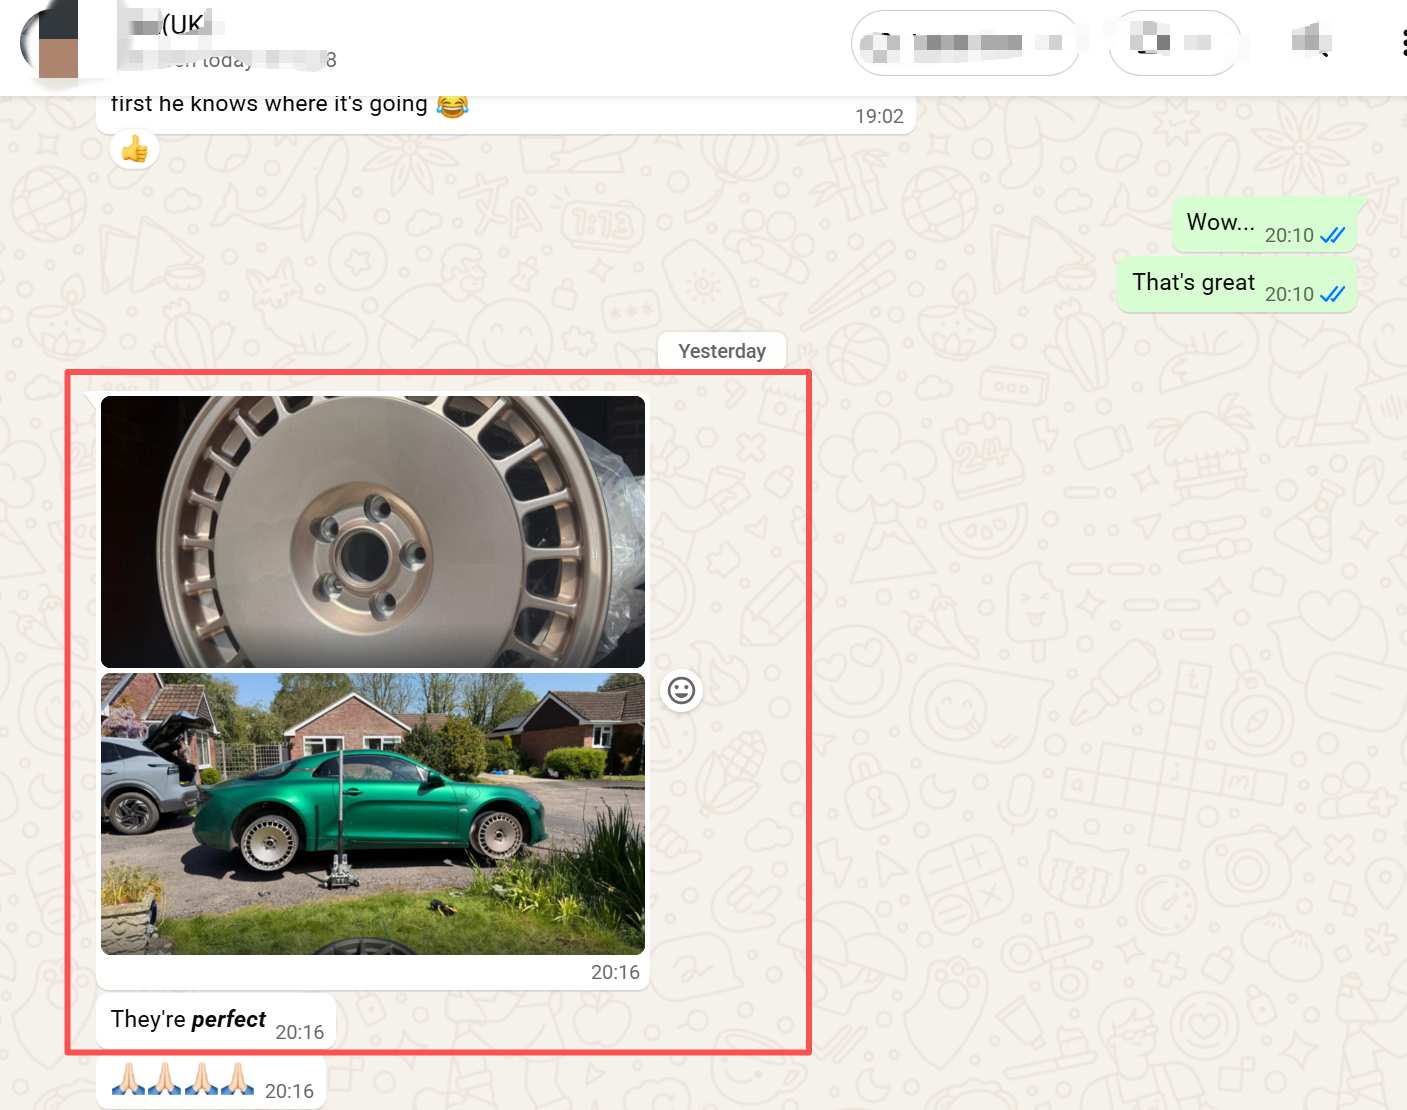Open the wheel rim photo
This screenshot has width=1407, height=1110.
coord(373,532)
